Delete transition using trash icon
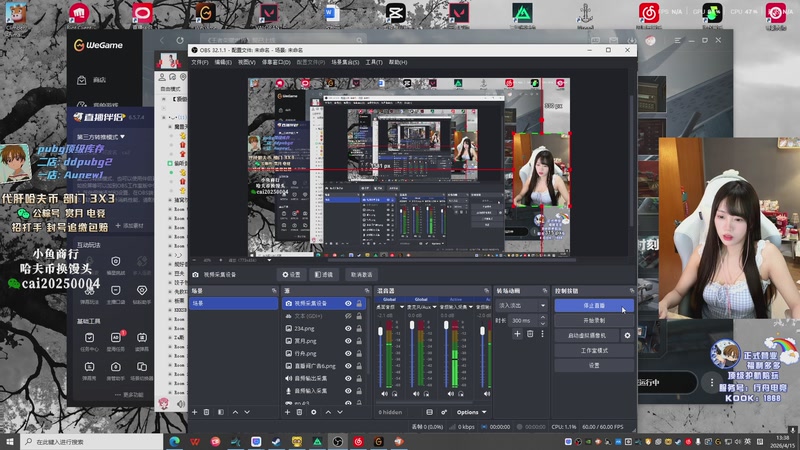 pyautogui.click(x=530, y=334)
